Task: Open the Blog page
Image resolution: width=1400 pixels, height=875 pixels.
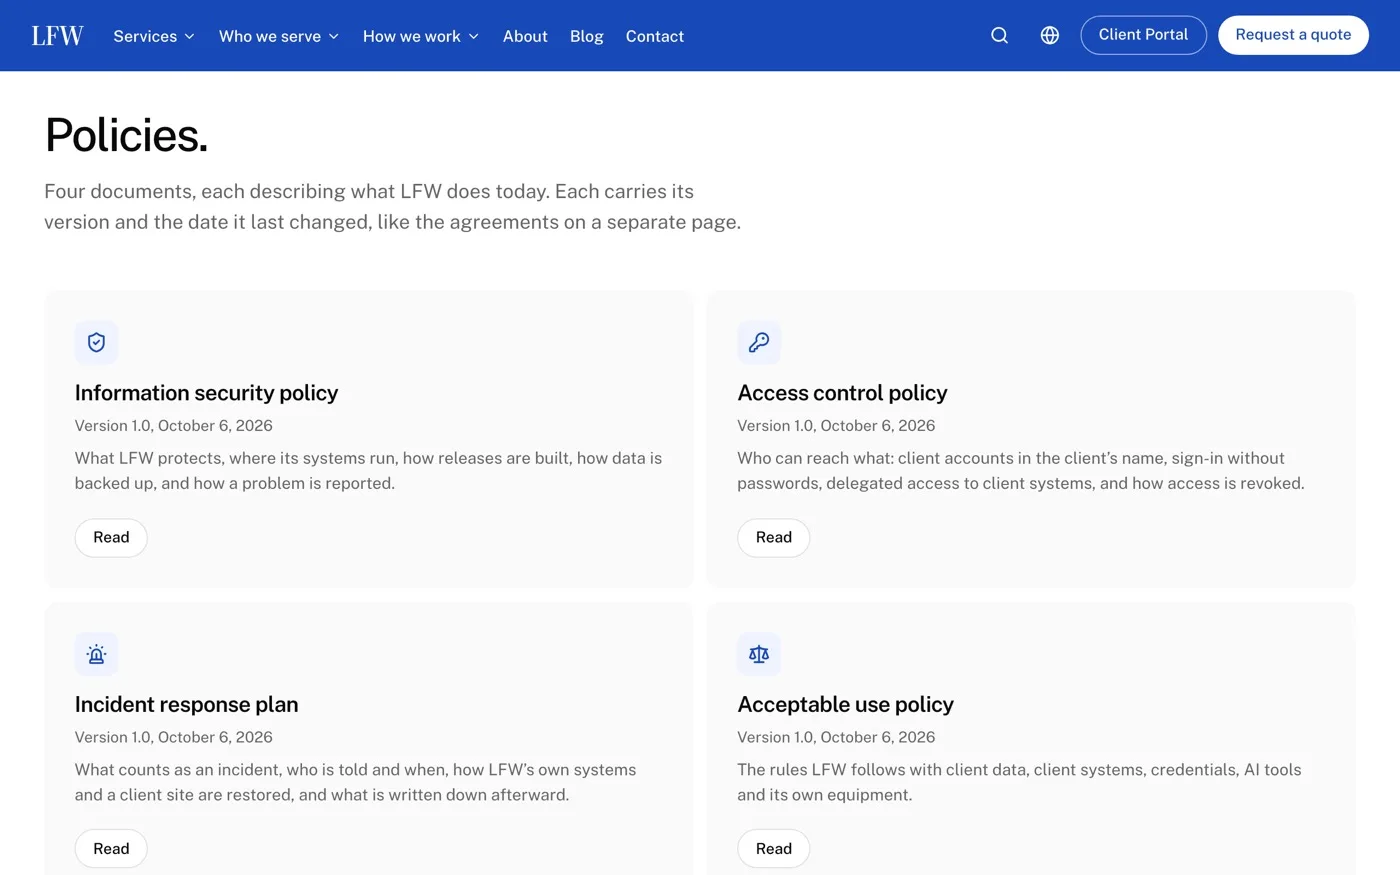Action: pos(587,36)
